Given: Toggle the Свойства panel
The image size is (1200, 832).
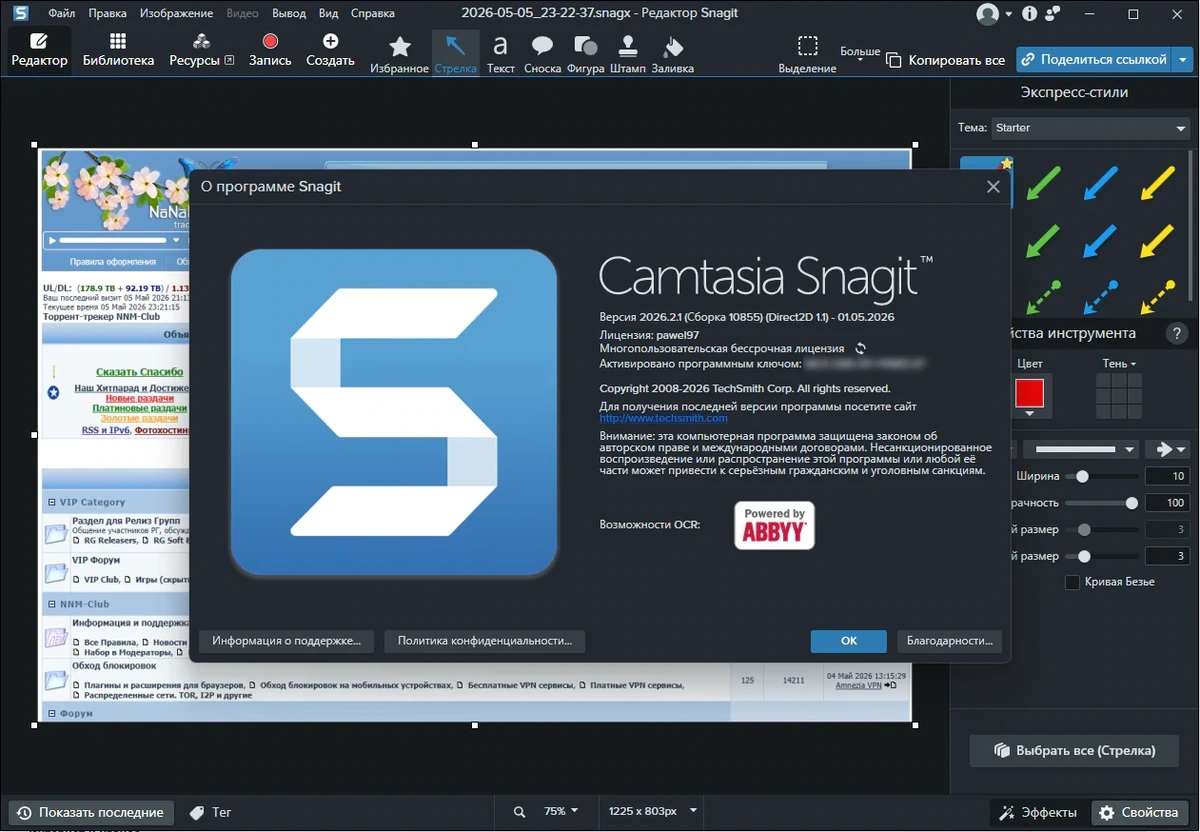Looking at the screenshot, I should click(x=1140, y=812).
